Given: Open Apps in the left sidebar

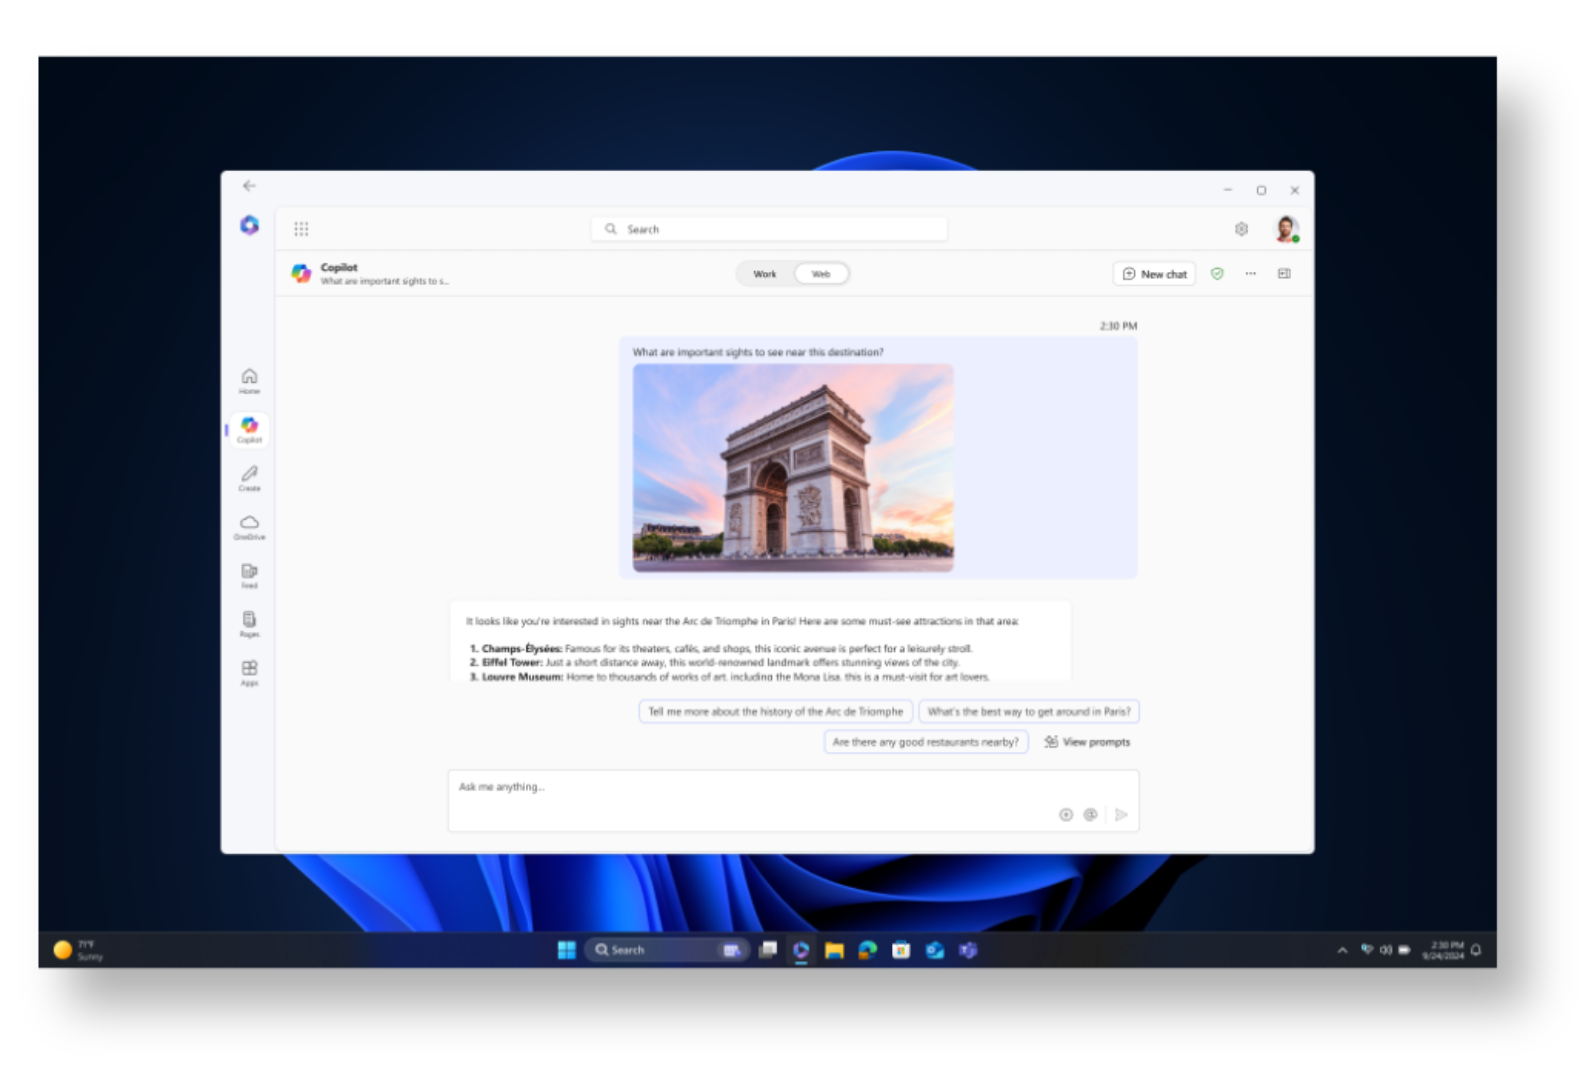Looking at the screenshot, I should point(249,673).
